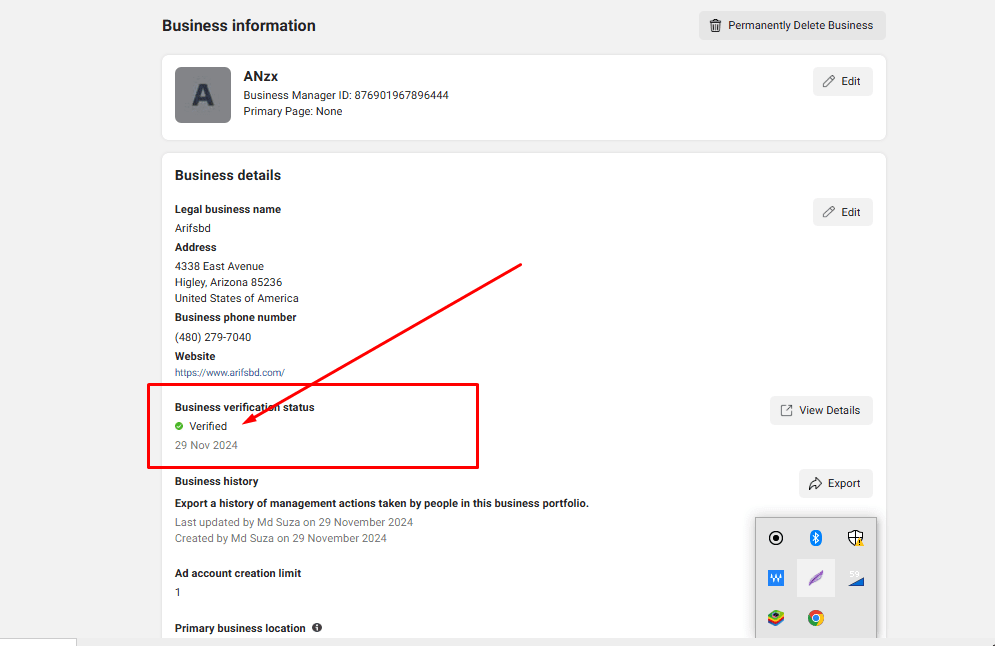Click the purple feather tray icon
Image resolution: width=995 pixels, height=646 pixels.
(x=816, y=578)
